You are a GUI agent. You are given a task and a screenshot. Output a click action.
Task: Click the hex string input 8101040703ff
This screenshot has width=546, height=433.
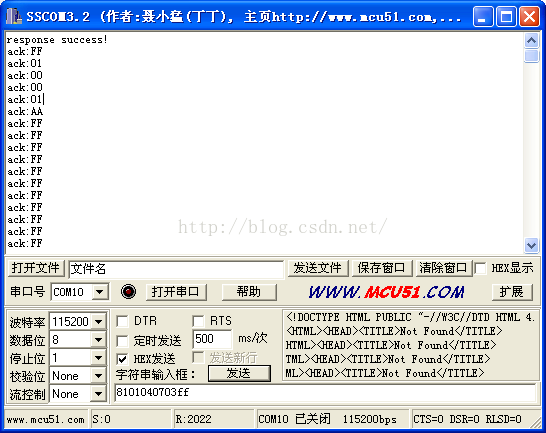click(x=325, y=393)
